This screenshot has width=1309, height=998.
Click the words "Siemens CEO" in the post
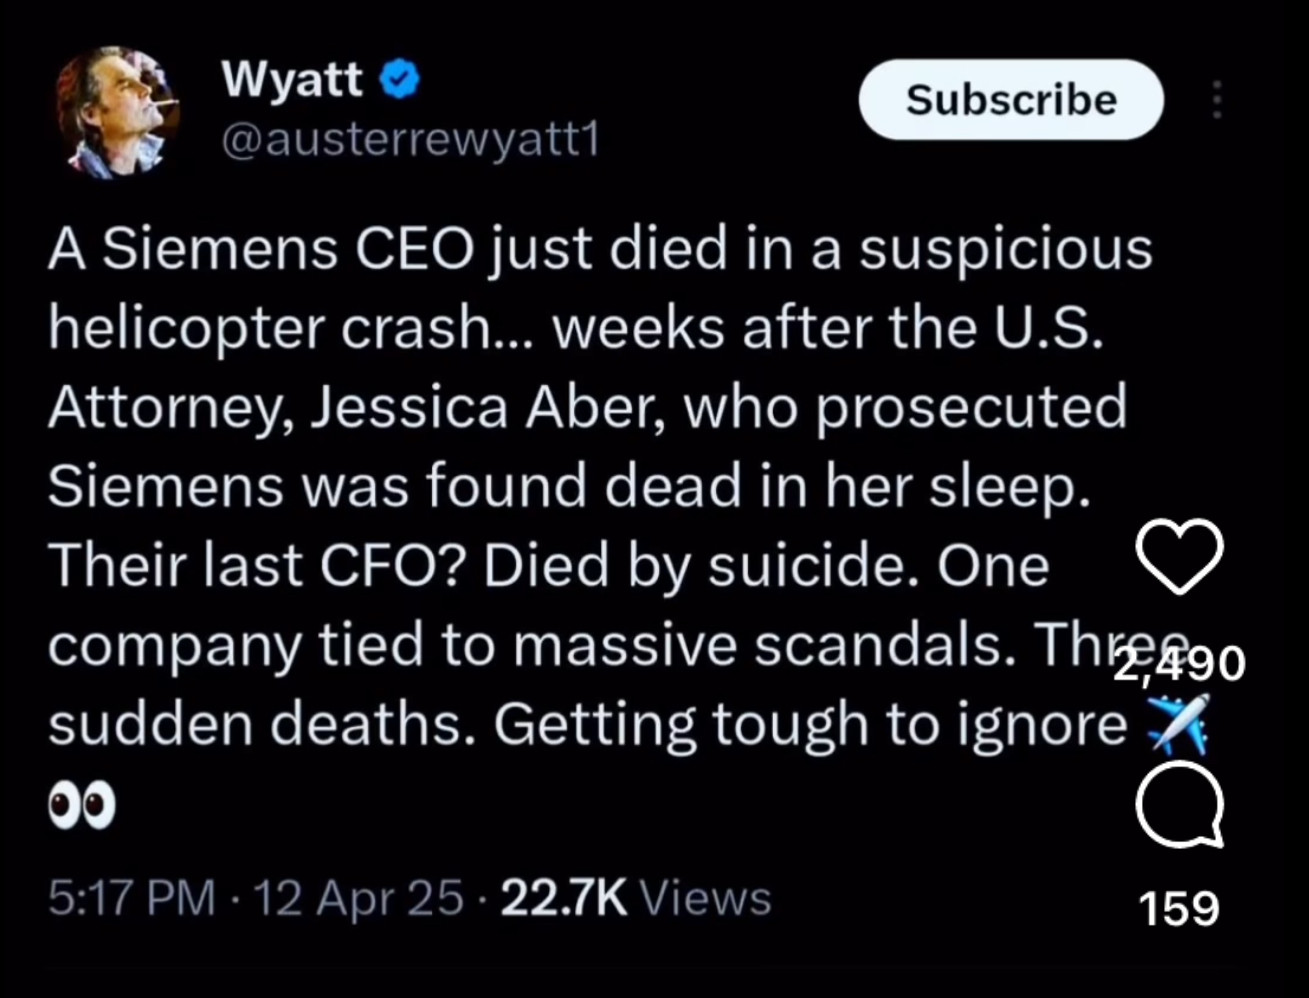(286, 249)
